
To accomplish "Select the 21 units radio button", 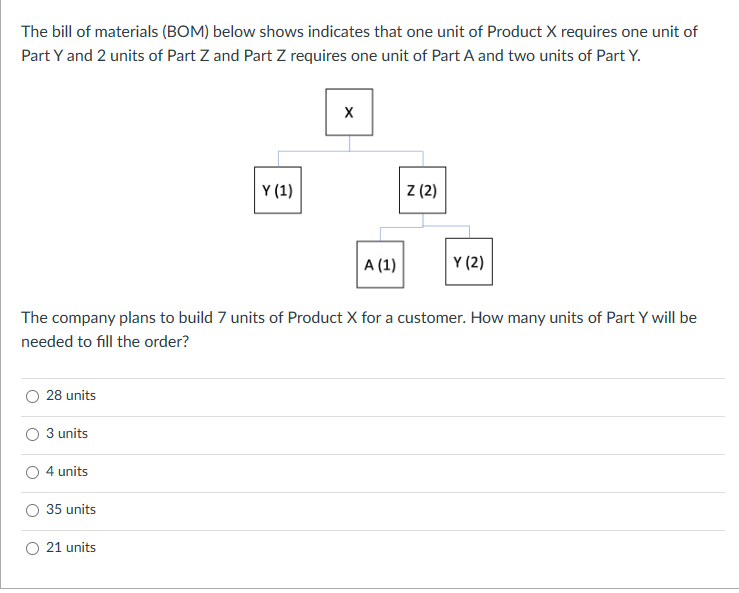I will (x=33, y=548).
